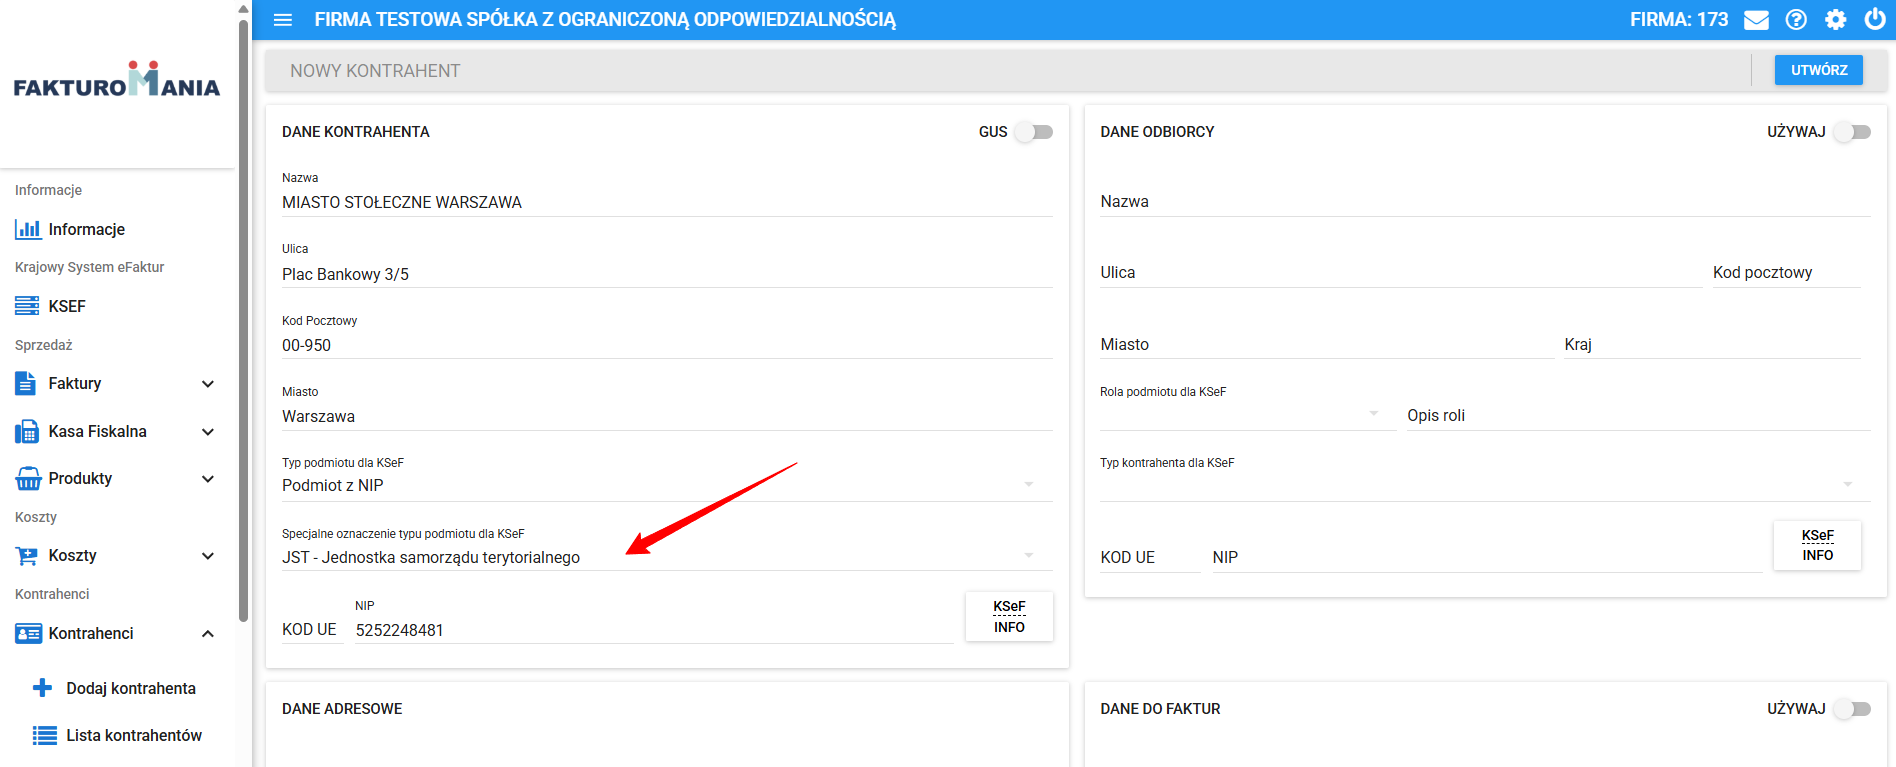The width and height of the screenshot is (1896, 767).
Task: Expand the Koszty submenu chevron
Action: click(208, 556)
